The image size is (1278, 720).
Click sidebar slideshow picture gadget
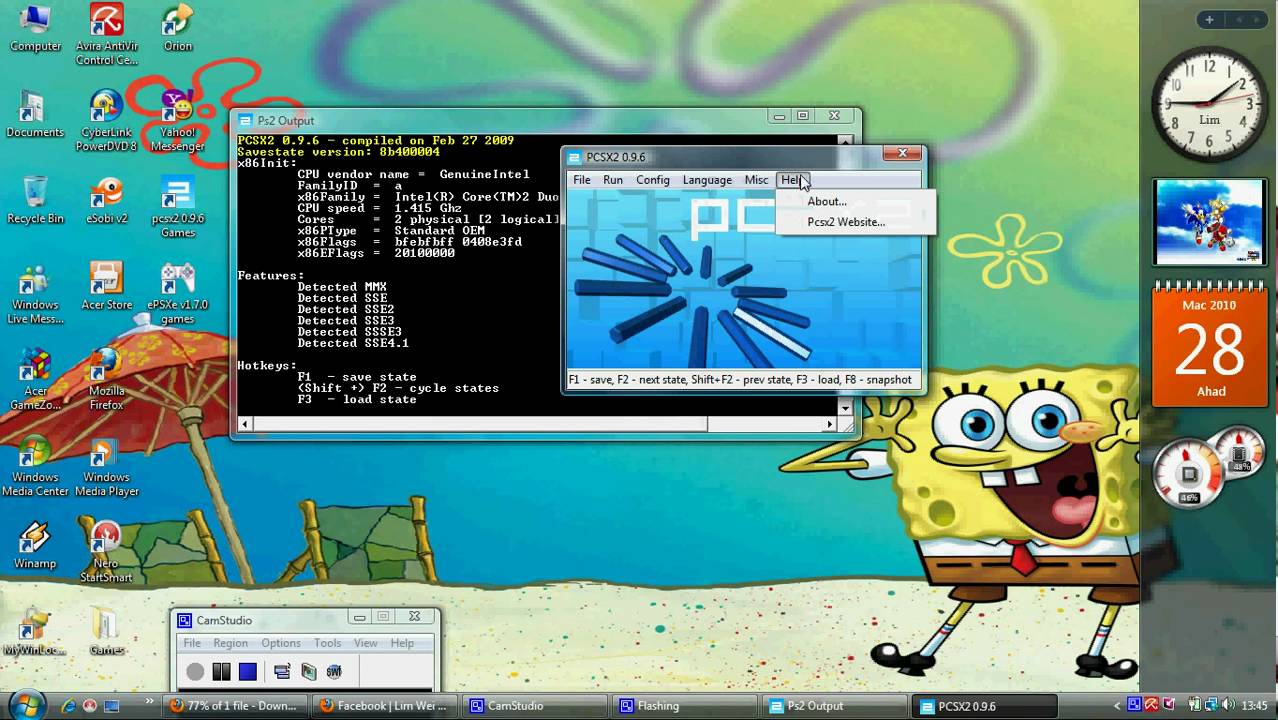(1209, 222)
